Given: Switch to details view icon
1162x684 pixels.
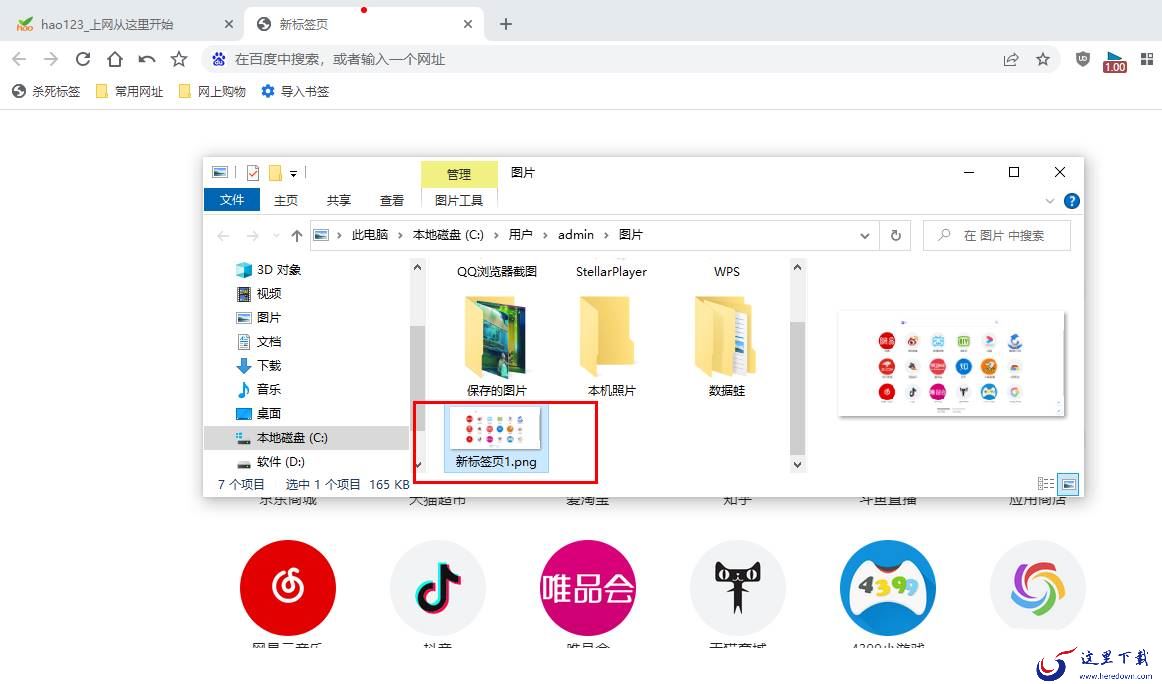Looking at the screenshot, I should click(x=1046, y=484).
